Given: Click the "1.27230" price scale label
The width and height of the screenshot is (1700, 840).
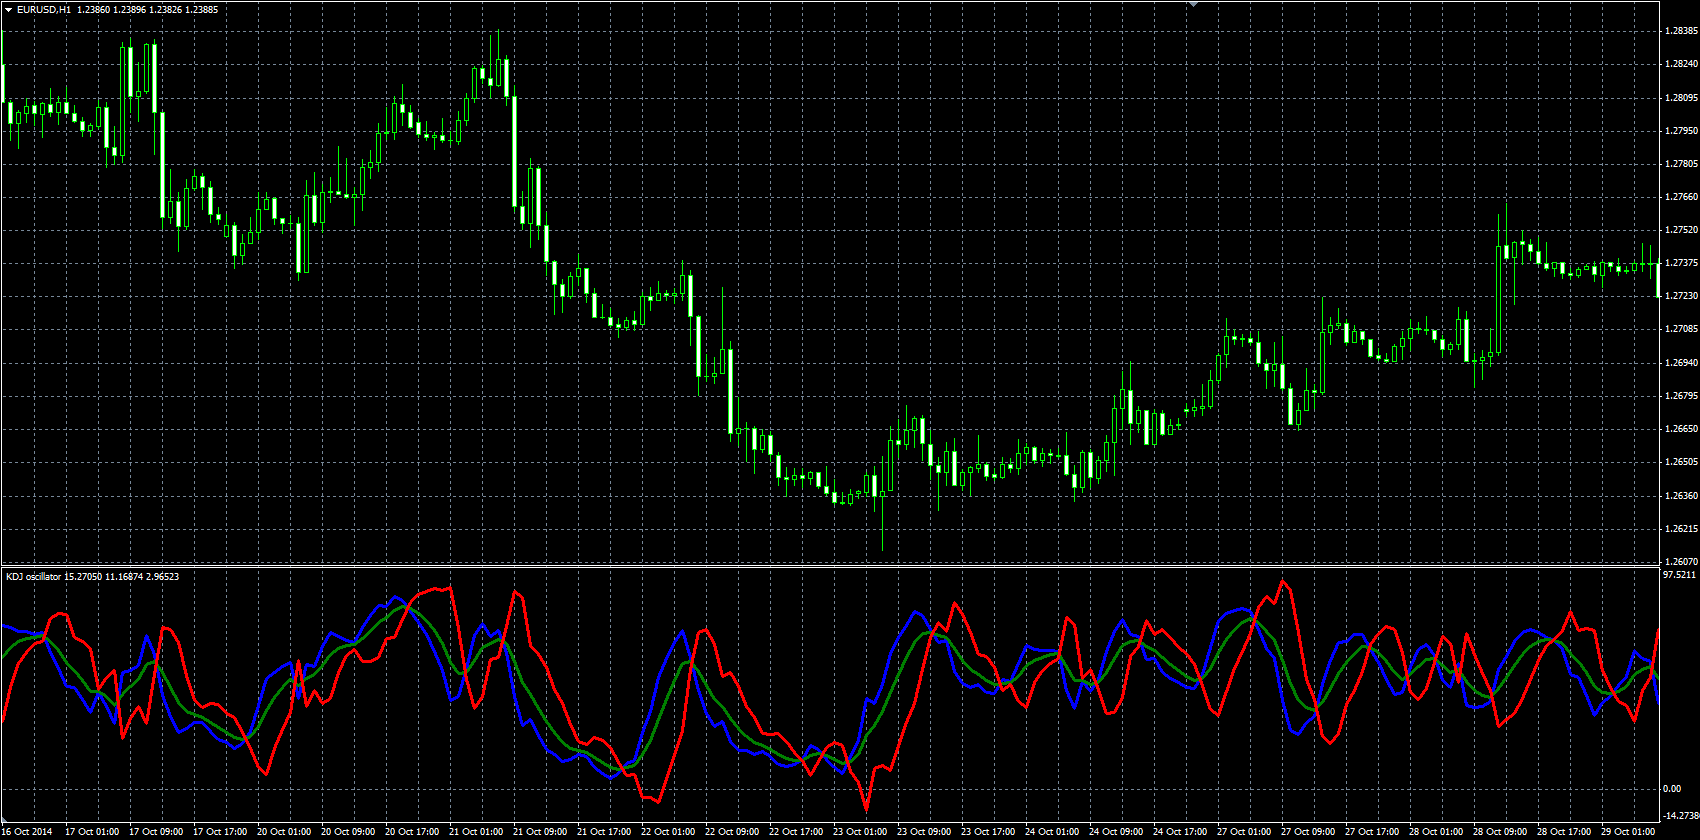Looking at the screenshot, I should [1680, 296].
